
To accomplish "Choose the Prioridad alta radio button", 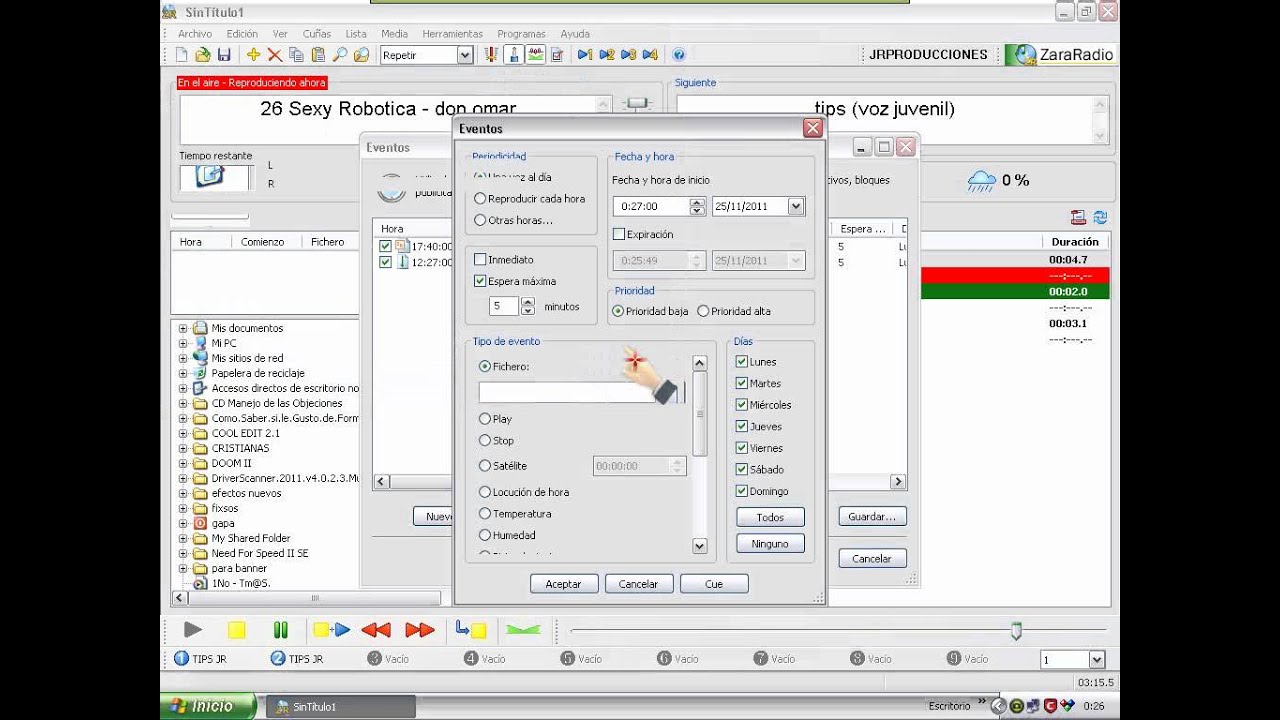I will pos(703,311).
